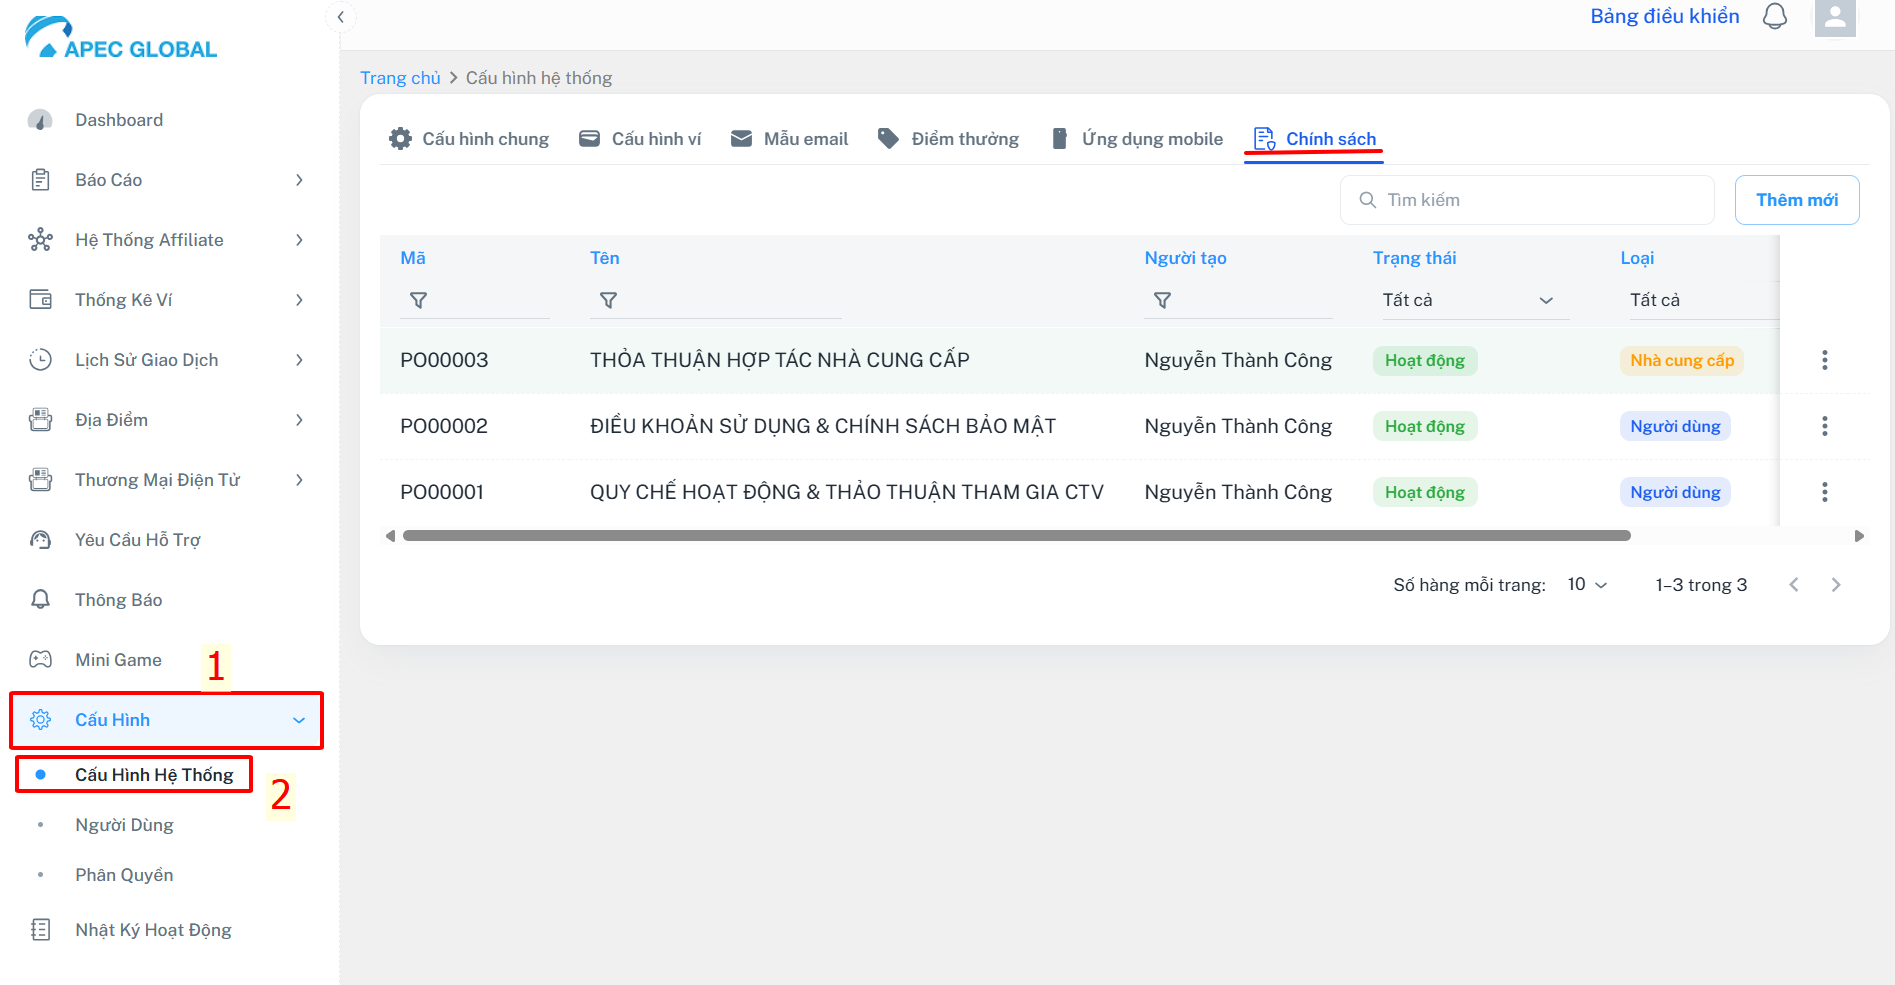
Task: Click the Địa Điểm icon in sidebar
Action: point(40,420)
